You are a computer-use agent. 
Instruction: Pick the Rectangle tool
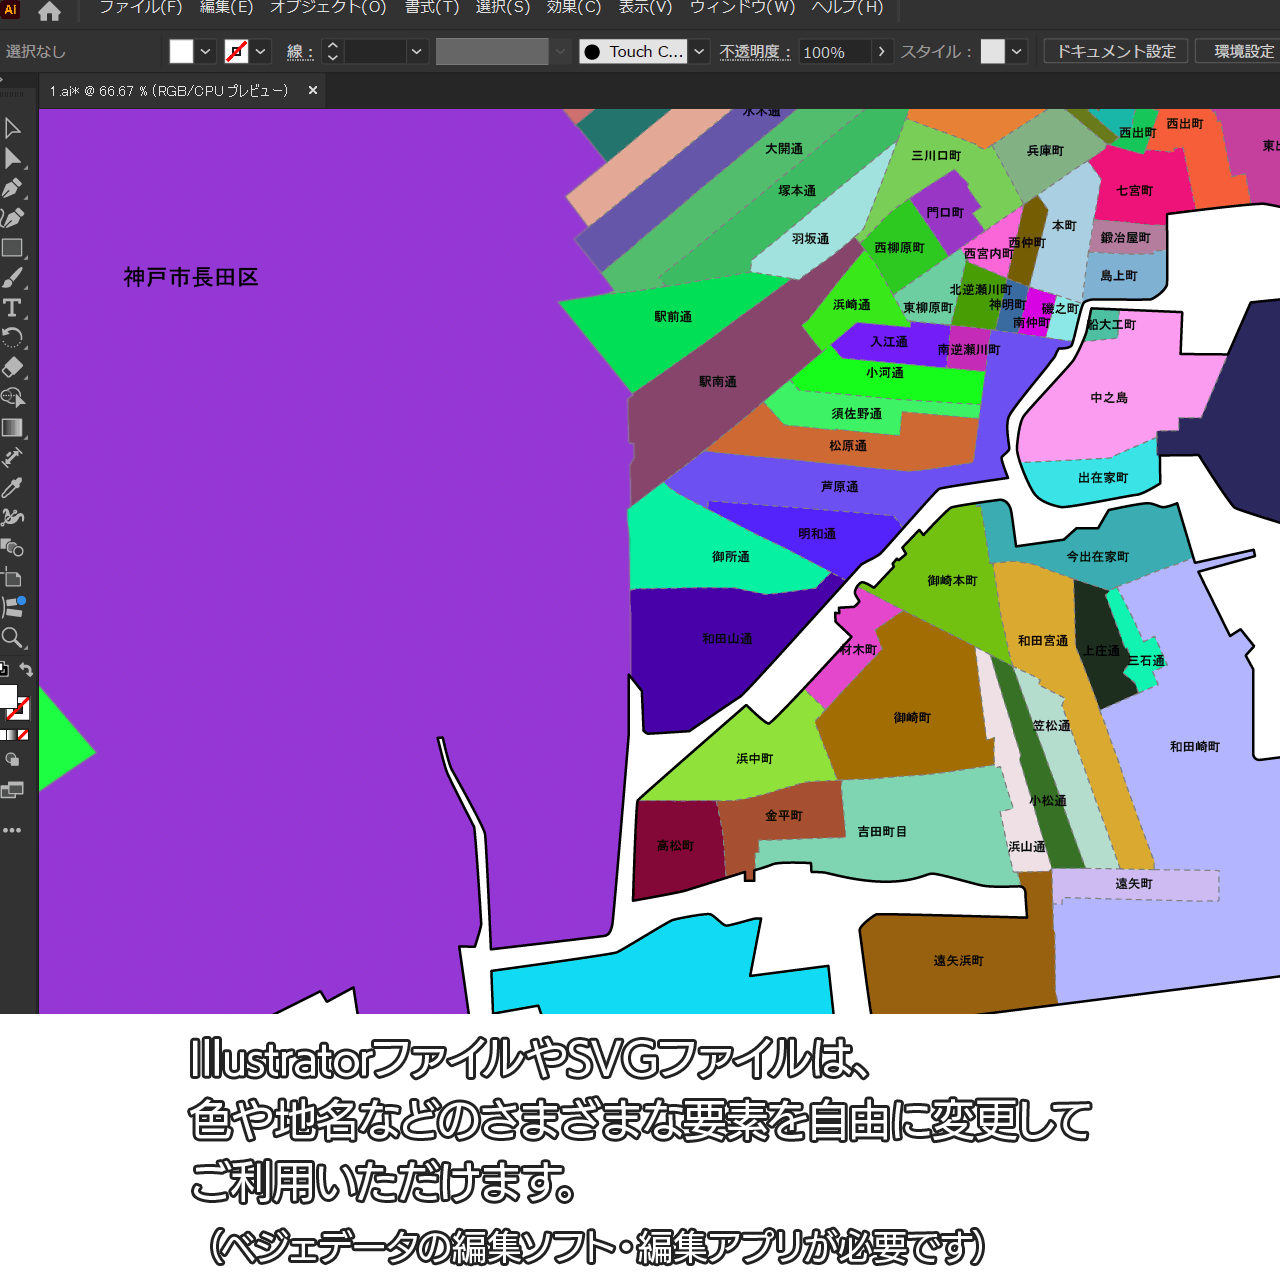coord(13,248)
